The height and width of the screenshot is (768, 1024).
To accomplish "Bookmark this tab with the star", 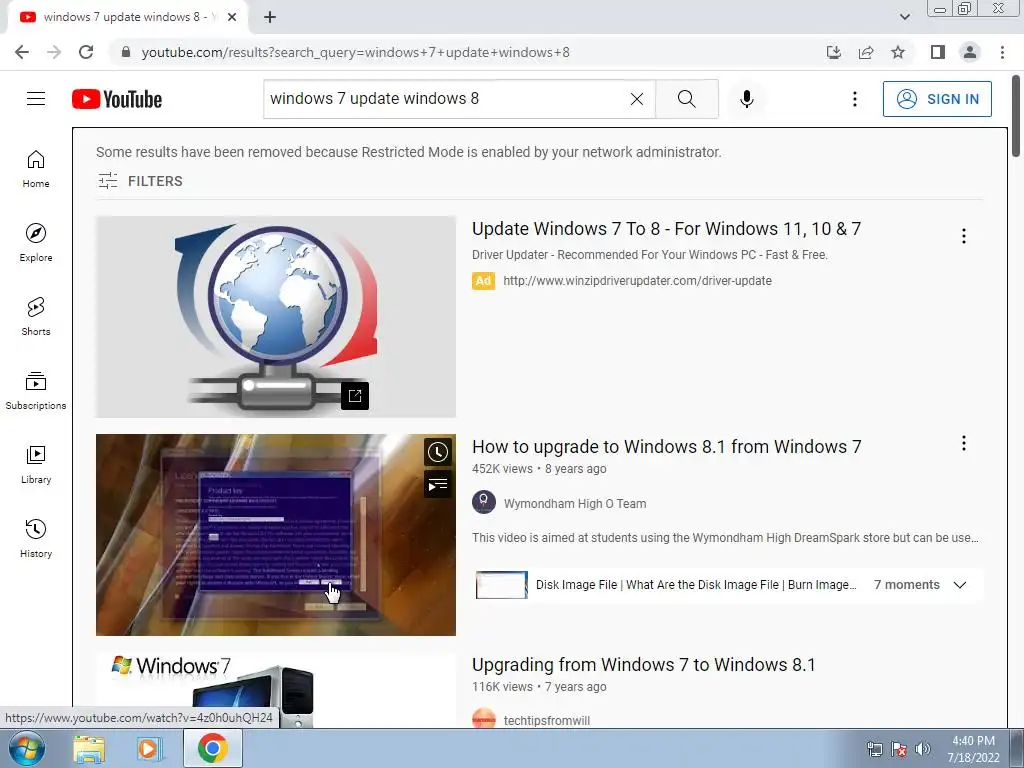I will click(x=898, y=52).
